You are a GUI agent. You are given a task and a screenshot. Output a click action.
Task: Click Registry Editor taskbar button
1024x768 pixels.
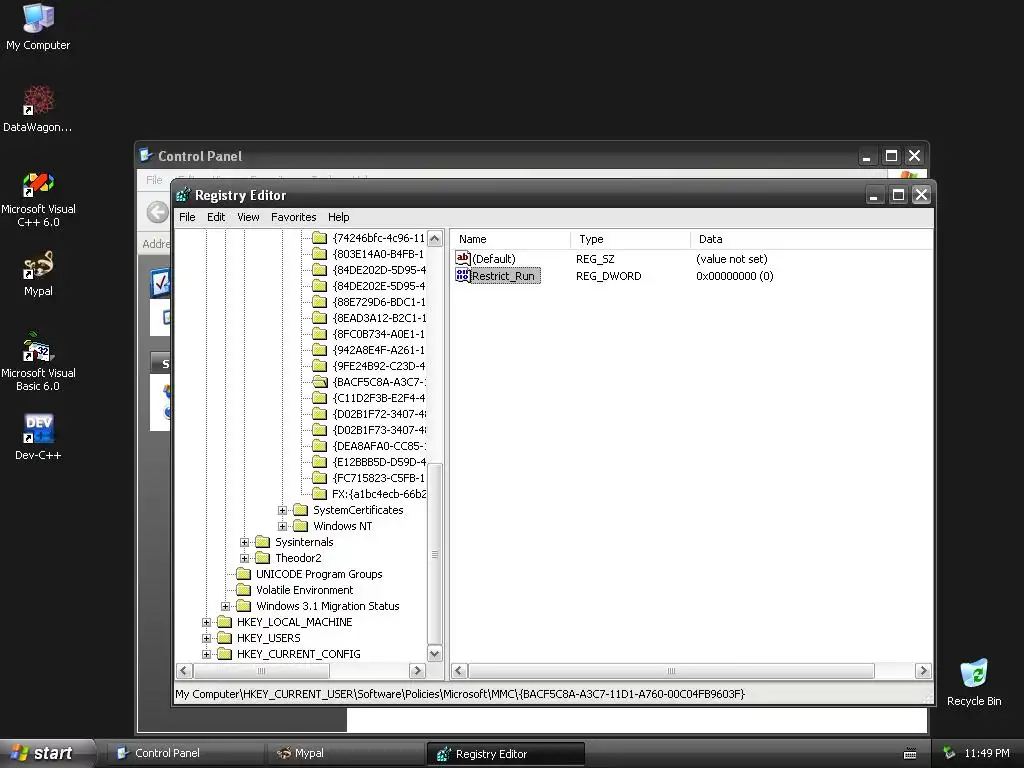[x=505, y=754]
